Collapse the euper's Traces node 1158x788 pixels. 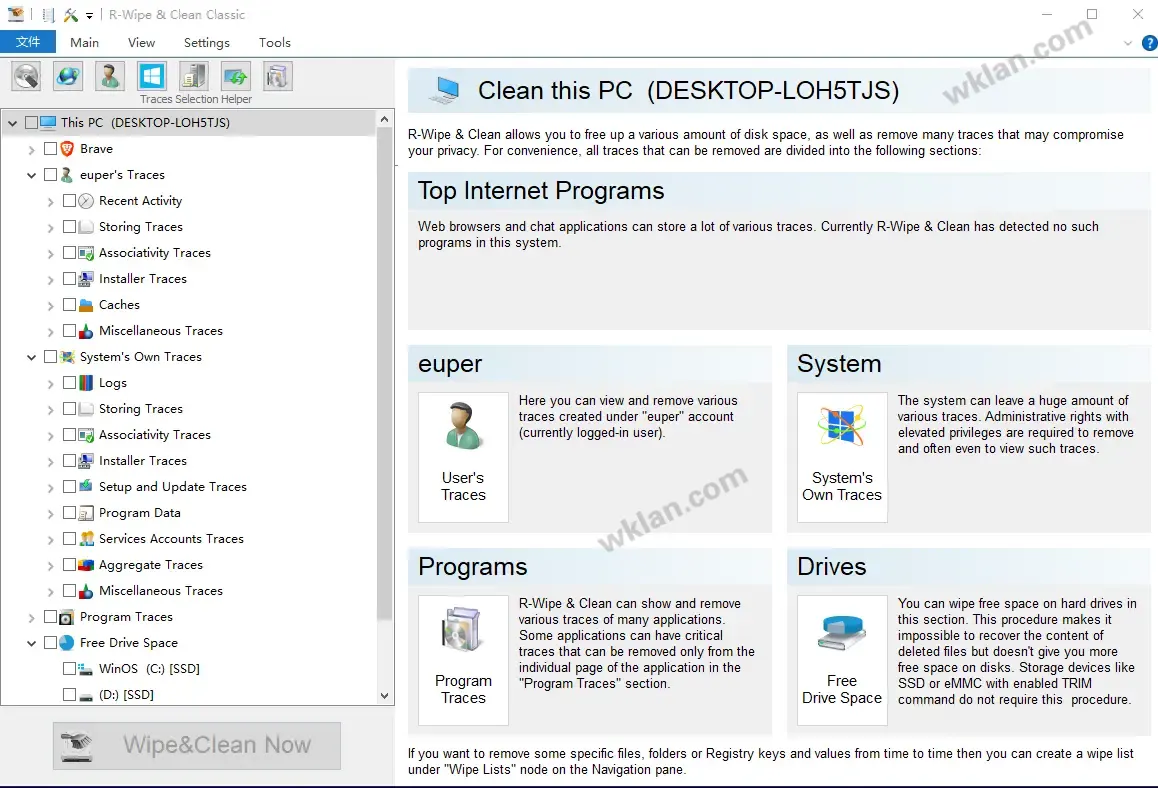point(31,175)
